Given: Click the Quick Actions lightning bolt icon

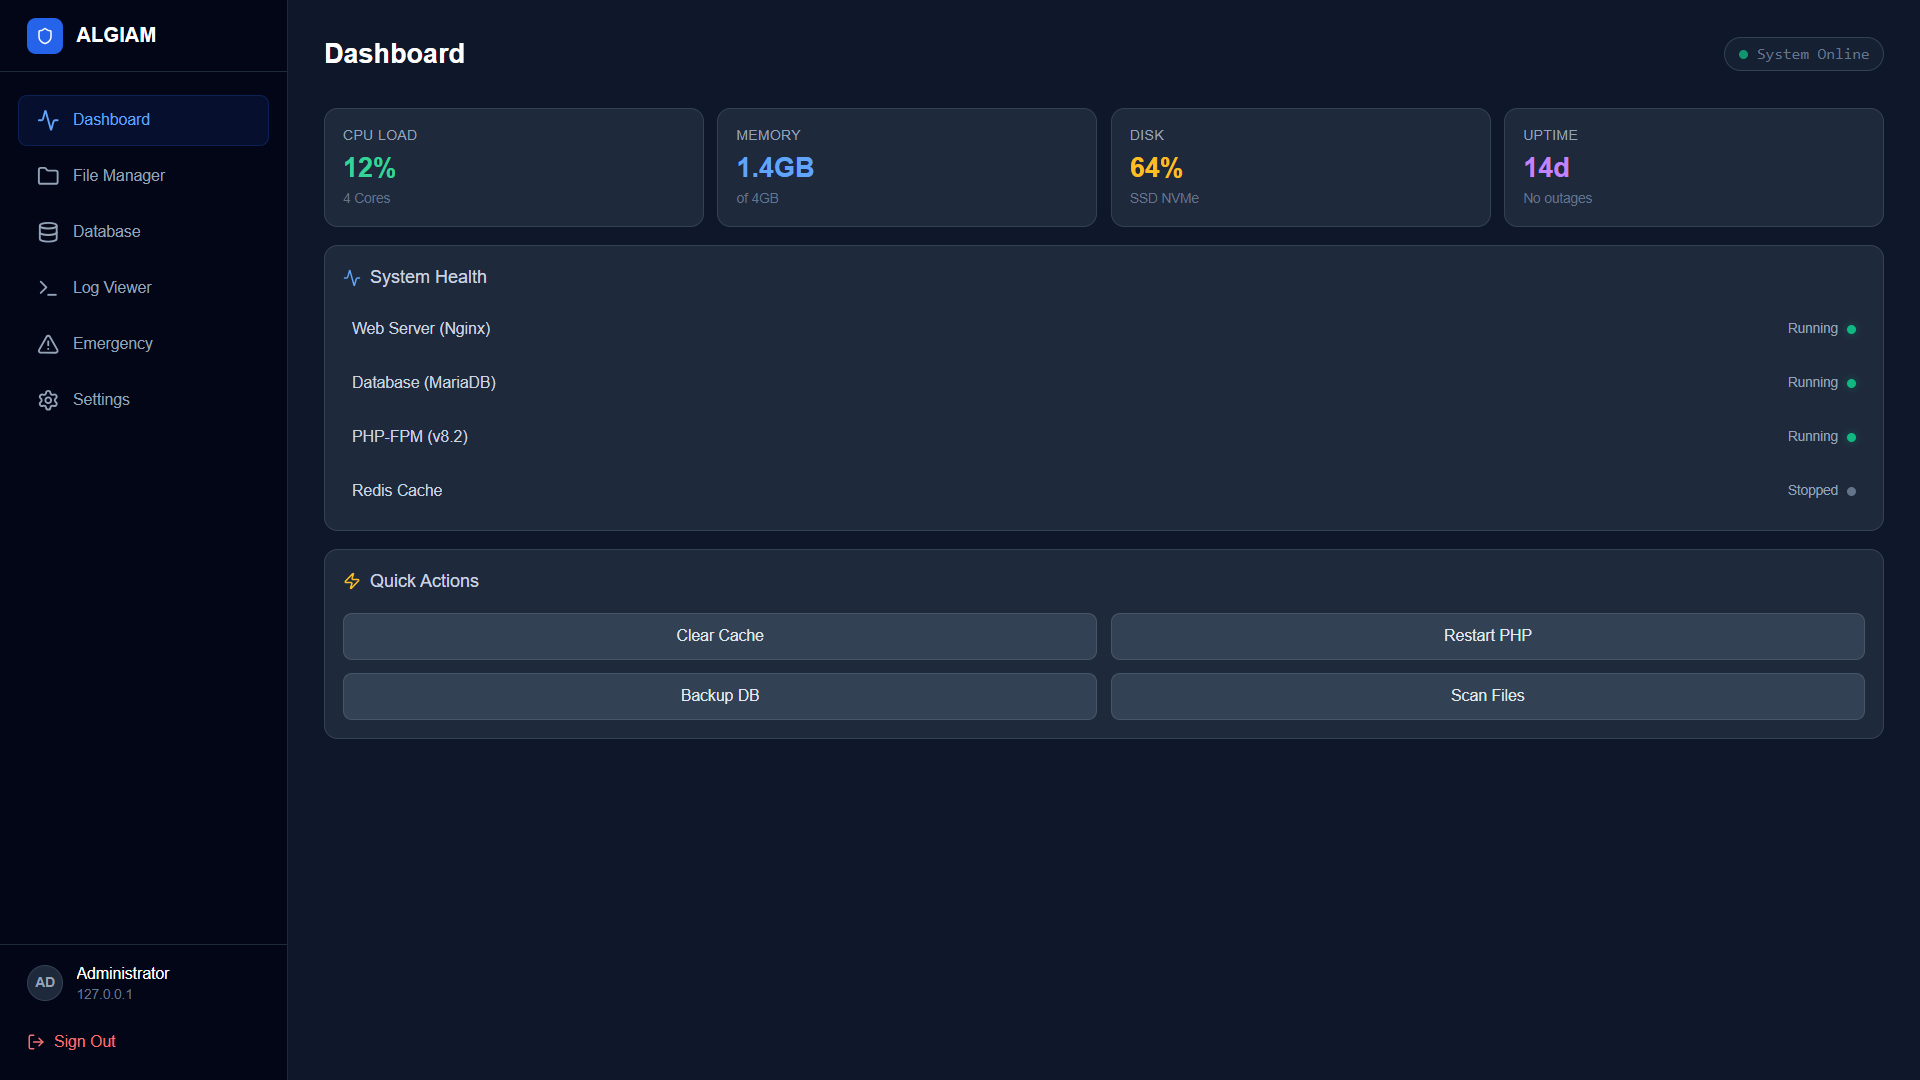Looking at the screenshot, I should [x=351, y=581].
